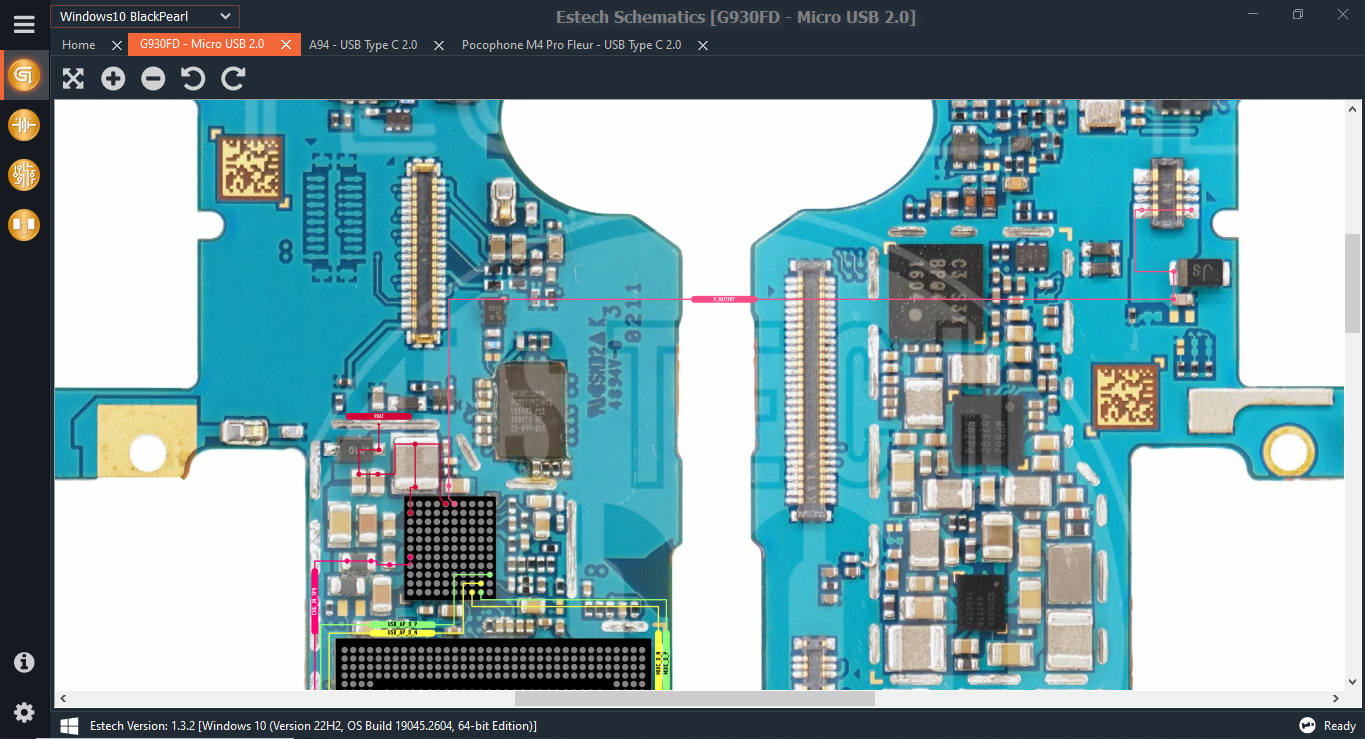
Task: Click the scroll left arrow
Action: (x=63, y=699)
